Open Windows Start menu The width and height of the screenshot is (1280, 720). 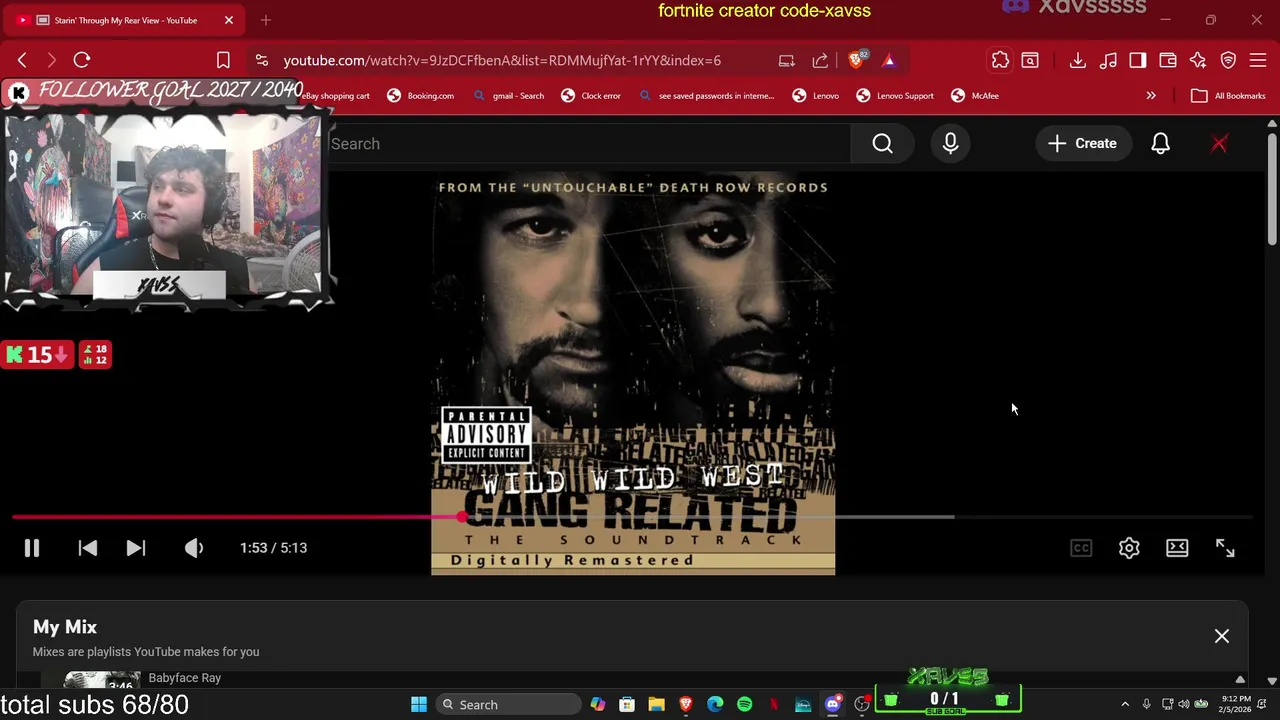[x=419, y=705]
